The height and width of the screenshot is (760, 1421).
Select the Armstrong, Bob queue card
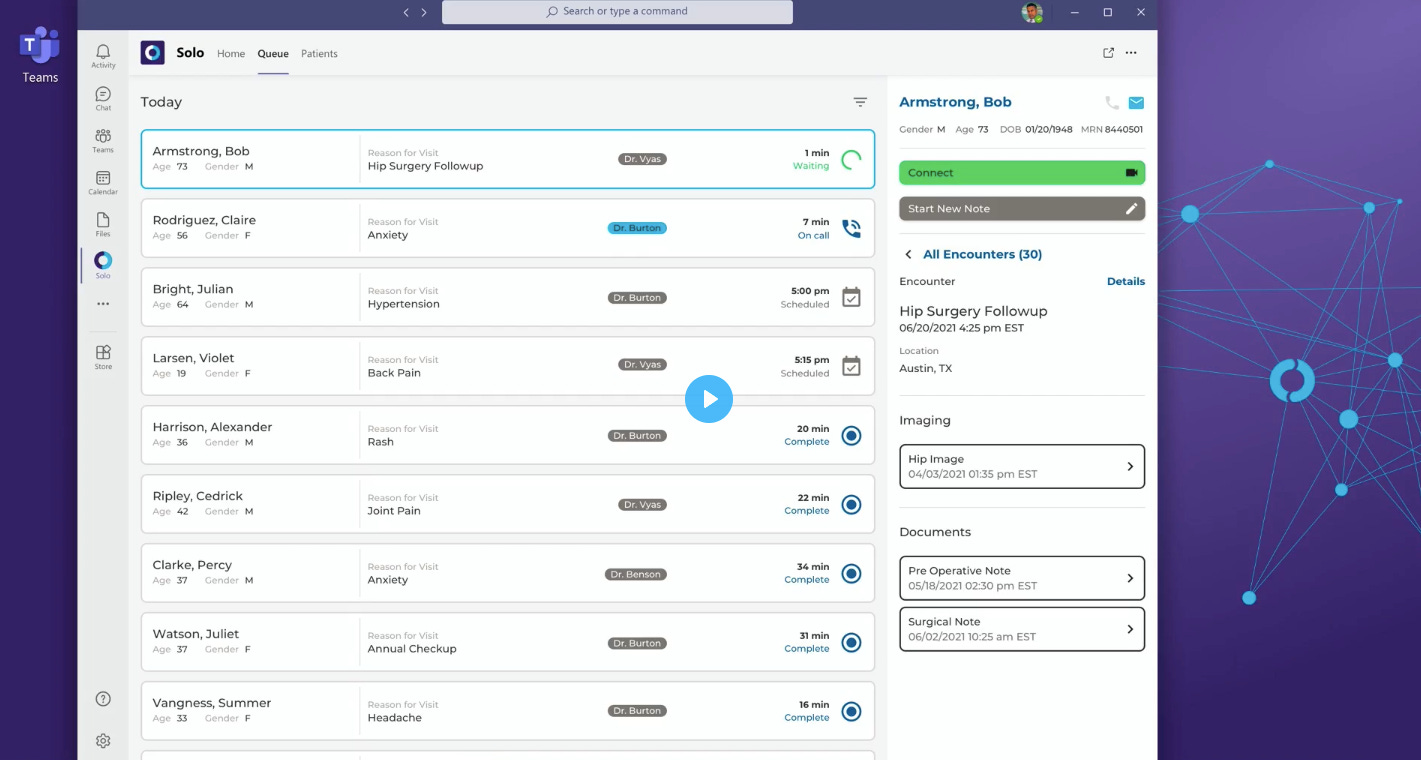point(507,159)
